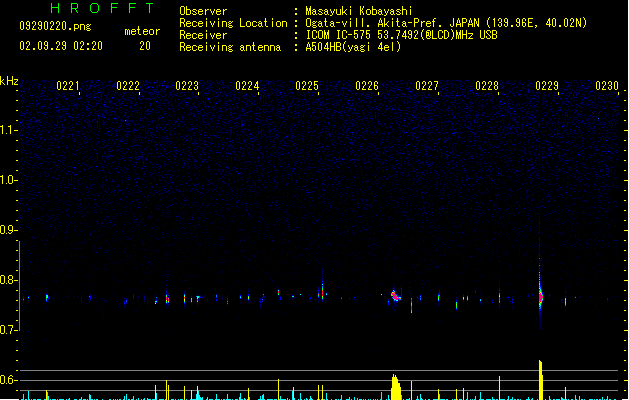Viewport: 629px width, 400px height.
Task: Click the 0229 time marker
Action: point(547,86)
